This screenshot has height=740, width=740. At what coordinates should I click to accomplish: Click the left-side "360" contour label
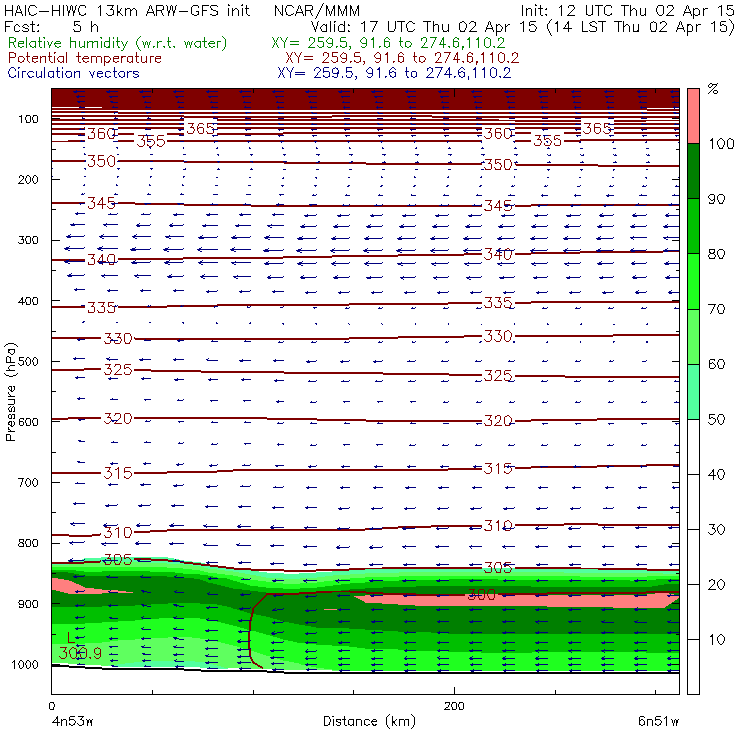(x=101, y=134)
